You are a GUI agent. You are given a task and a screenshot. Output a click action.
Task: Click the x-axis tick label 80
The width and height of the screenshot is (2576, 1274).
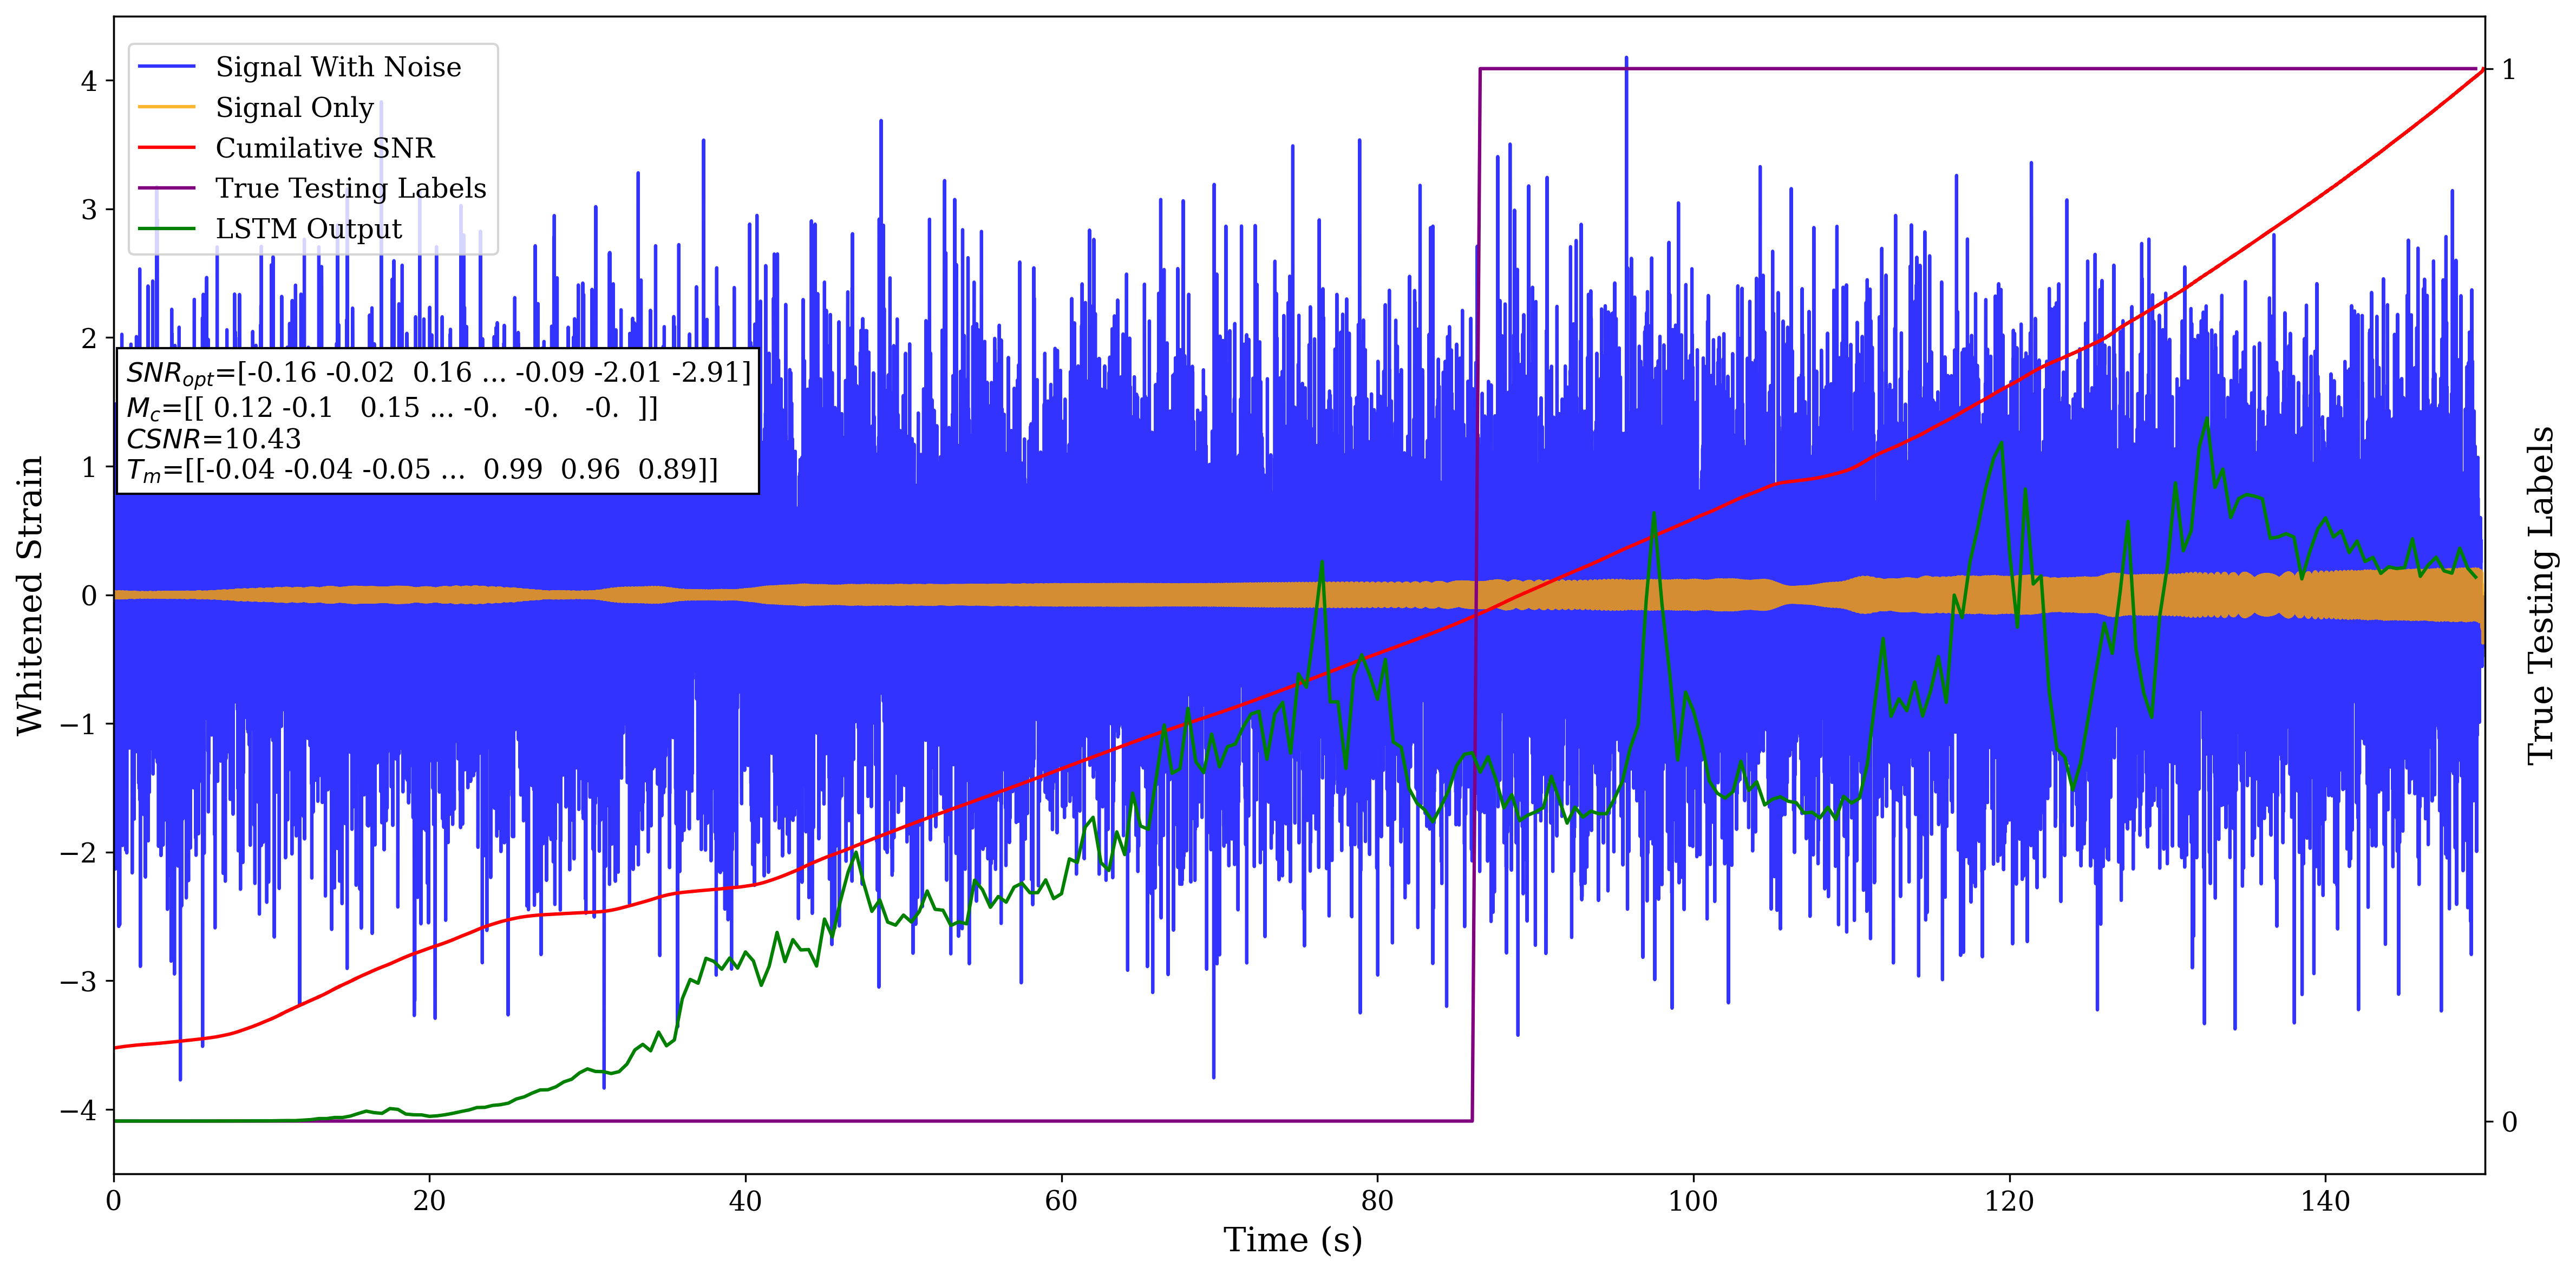(1377, 1200)
